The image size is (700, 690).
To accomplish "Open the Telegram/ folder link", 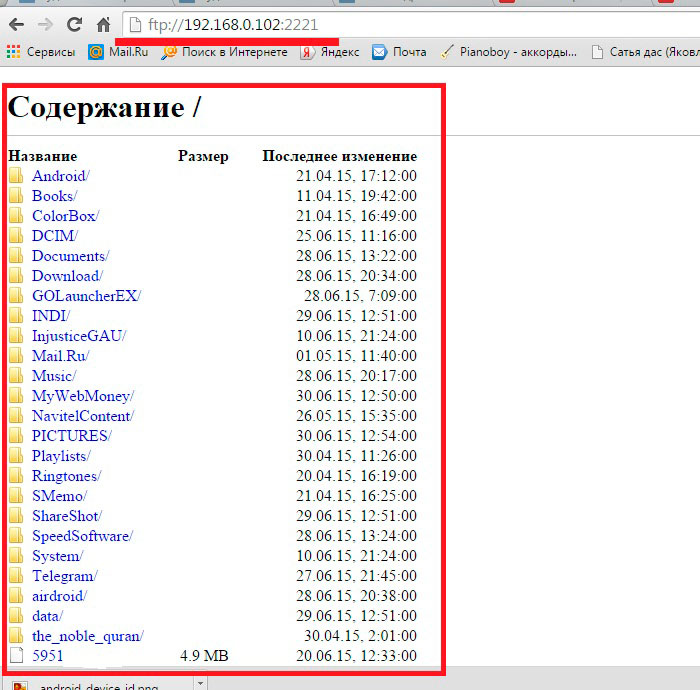I will click(x=65, y=576).
